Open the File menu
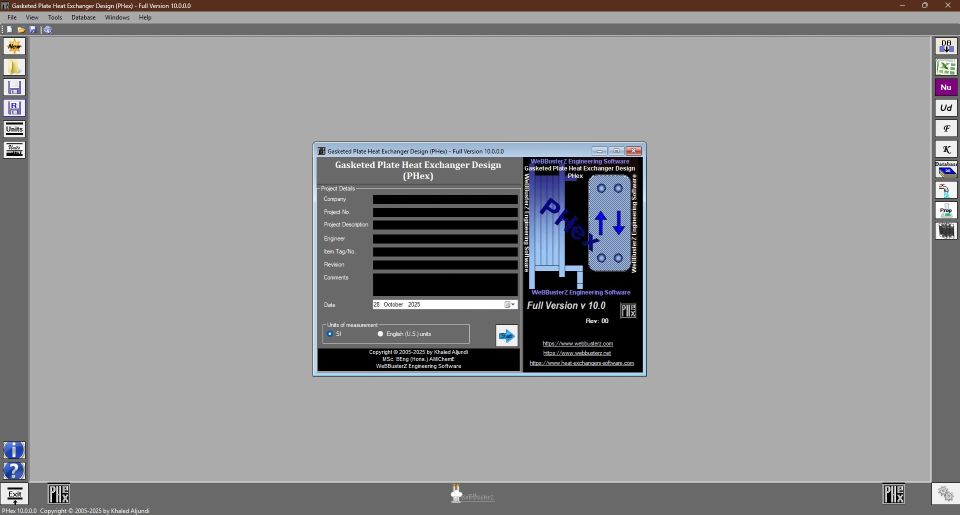This screenshot has height=515, width=960. tap(12, 17)
